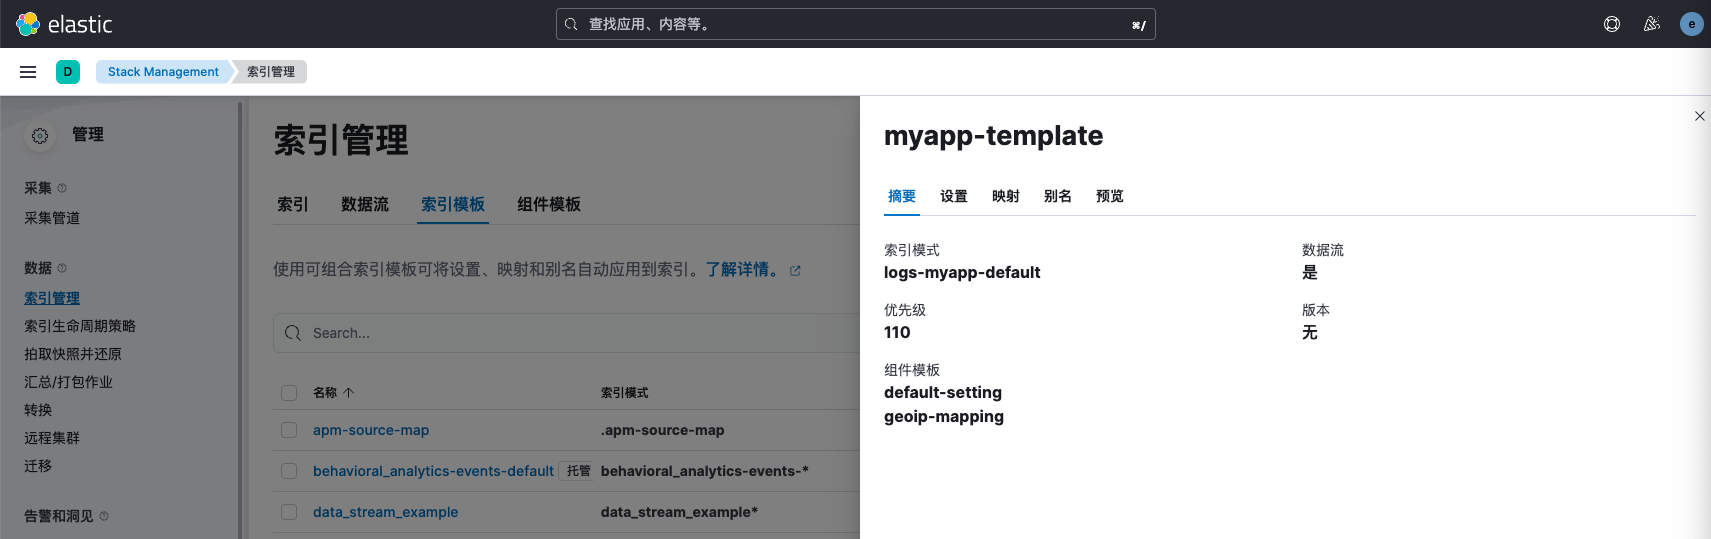Viewport: 1711px width, 539px height.
Task: Click the 版本 value 无
Action: [1310, 333]
